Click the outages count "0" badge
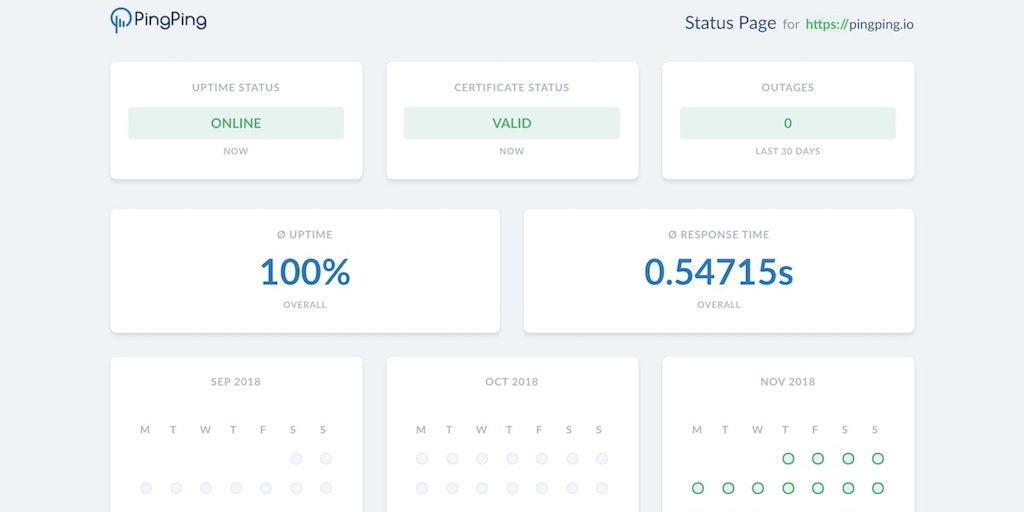The height and width of the screenshot is (512, 1024). 788,123
